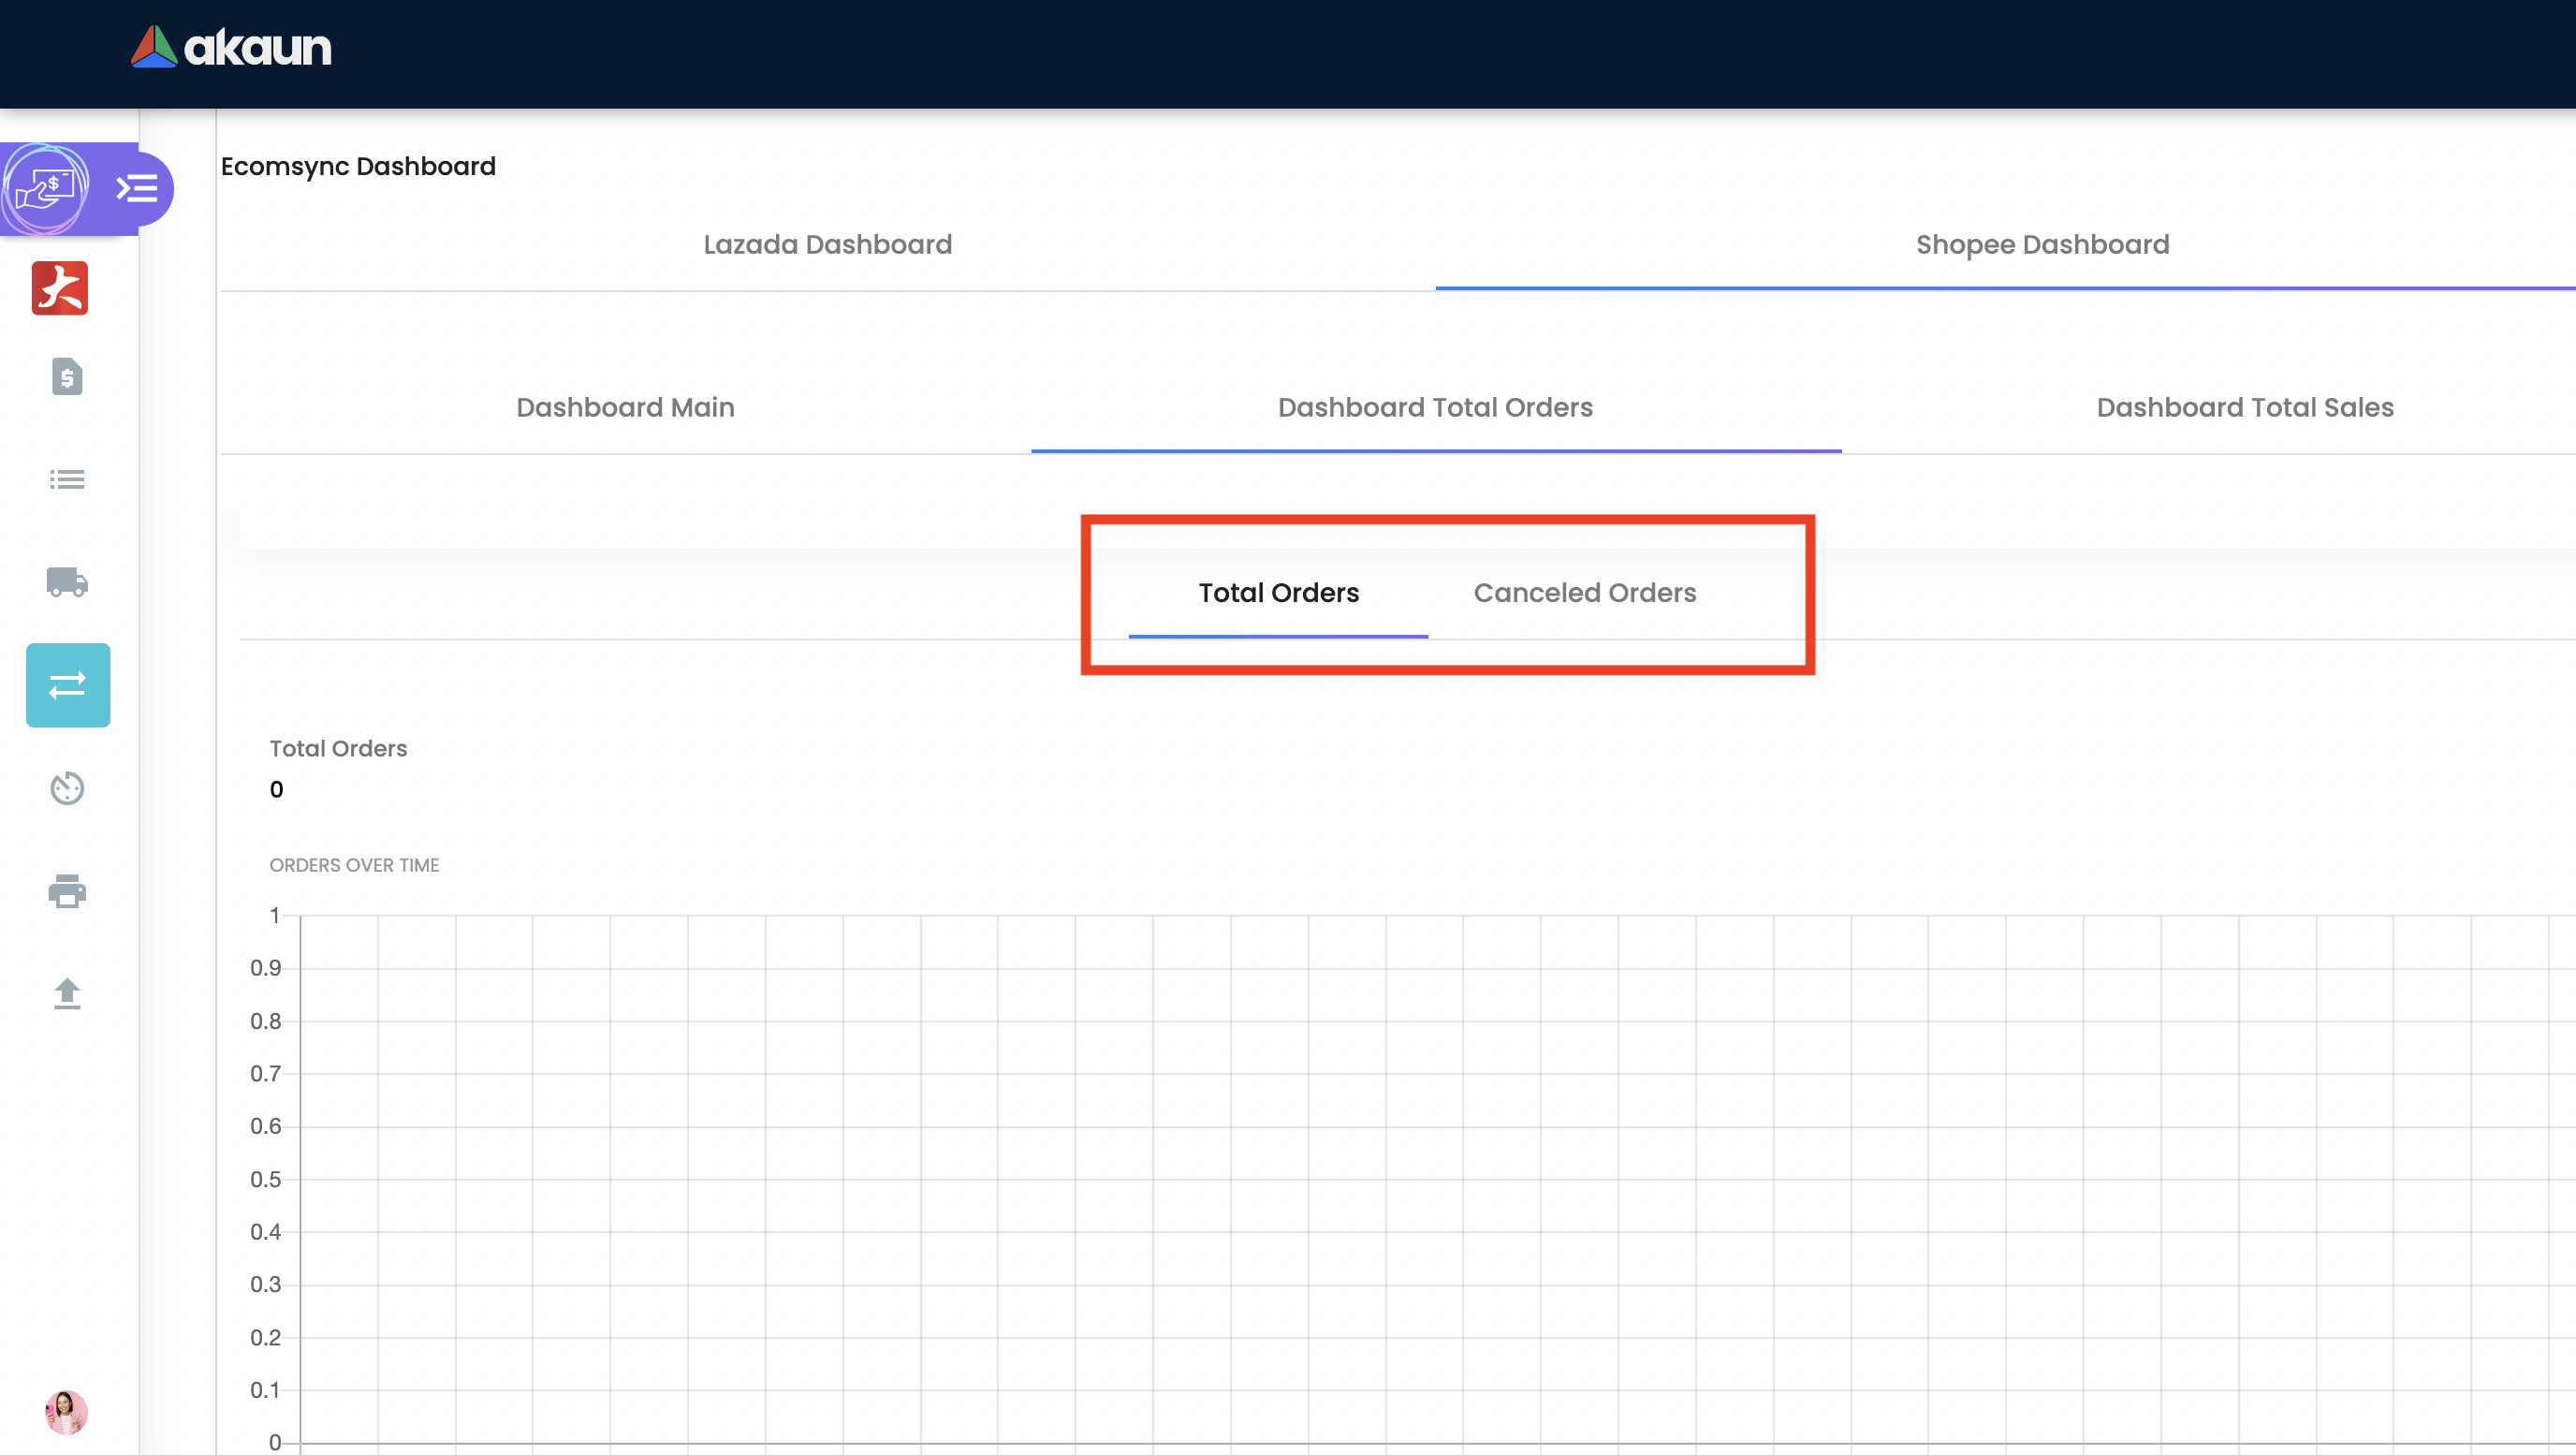2576x1455 pixels.
Task: Click the akaun logo in header
Action: click(231, 47)
